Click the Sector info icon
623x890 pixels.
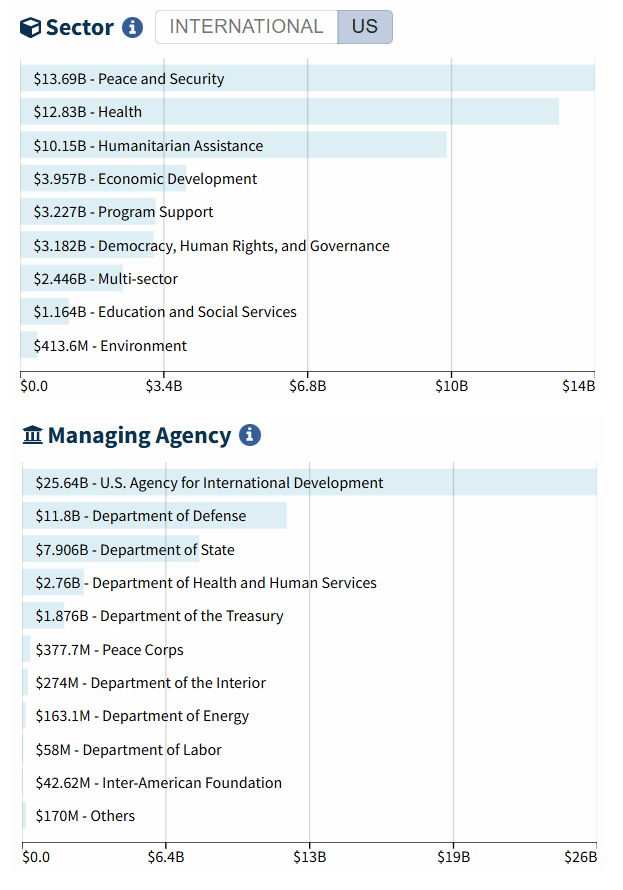point(132,27)
